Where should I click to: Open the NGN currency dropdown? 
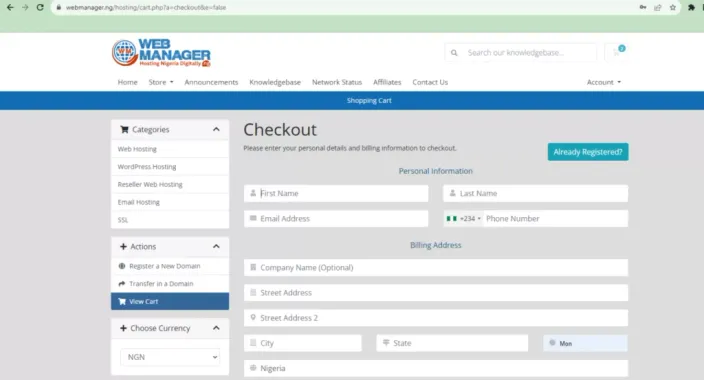(x=170, y=357)
